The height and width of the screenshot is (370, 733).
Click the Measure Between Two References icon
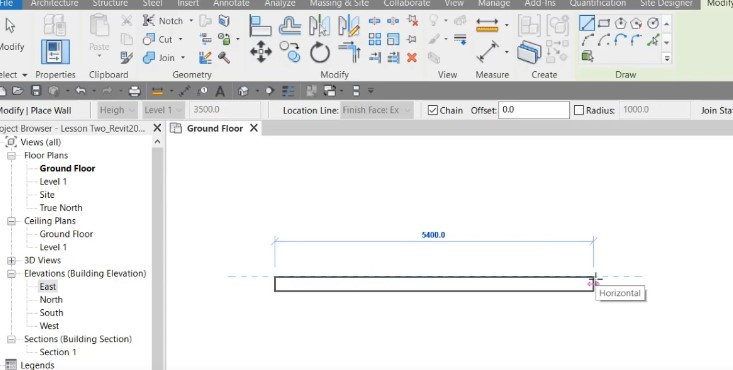click(x=487, y=51)
